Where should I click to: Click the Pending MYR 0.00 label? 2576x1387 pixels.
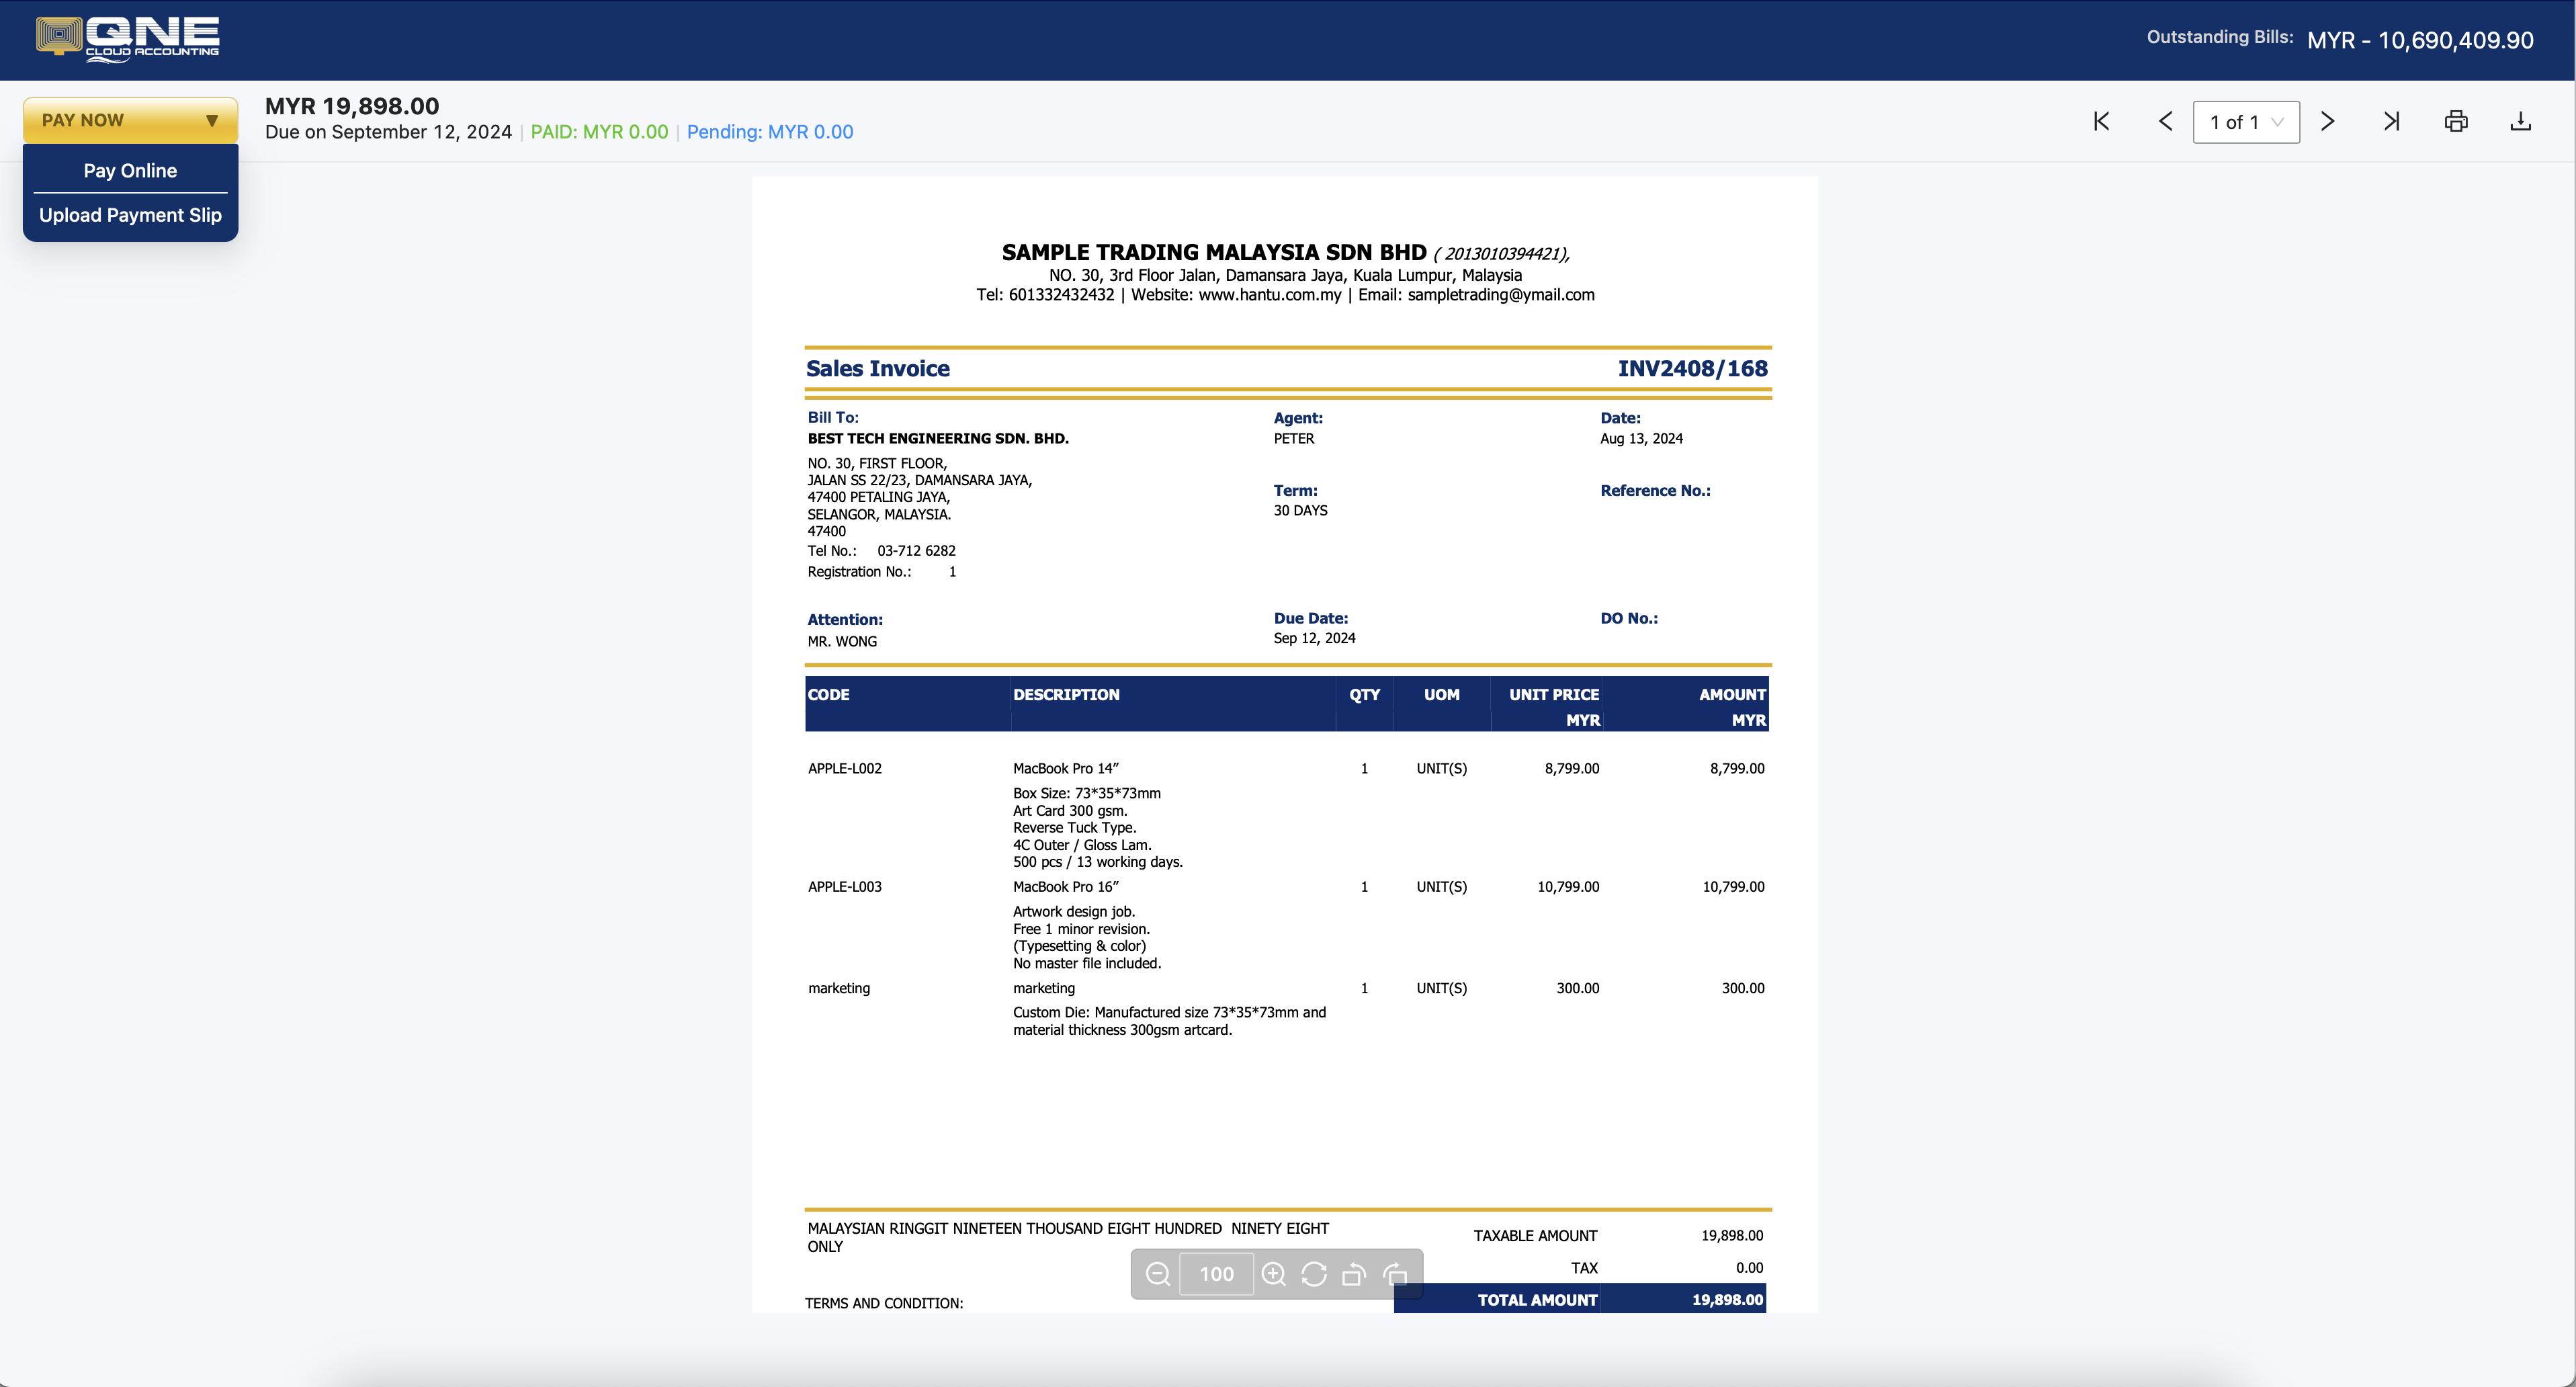(770, 132)
